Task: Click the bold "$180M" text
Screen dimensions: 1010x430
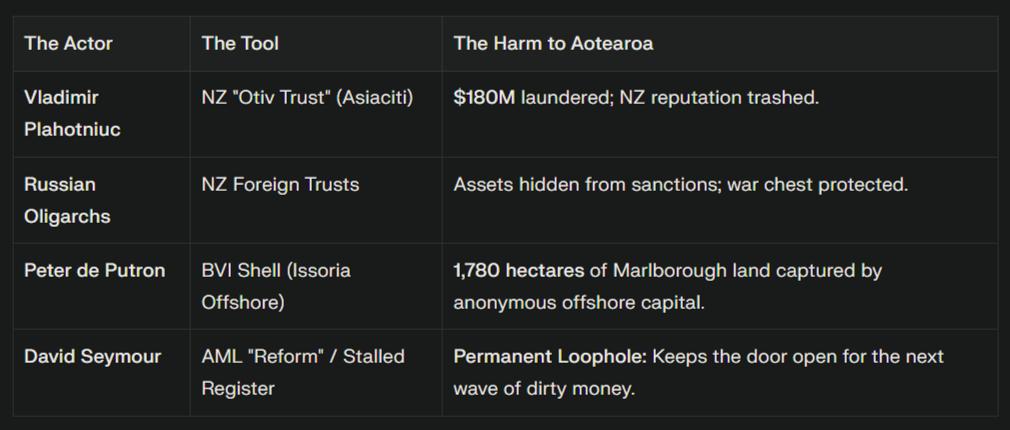Action: click(x=484, y=98)
